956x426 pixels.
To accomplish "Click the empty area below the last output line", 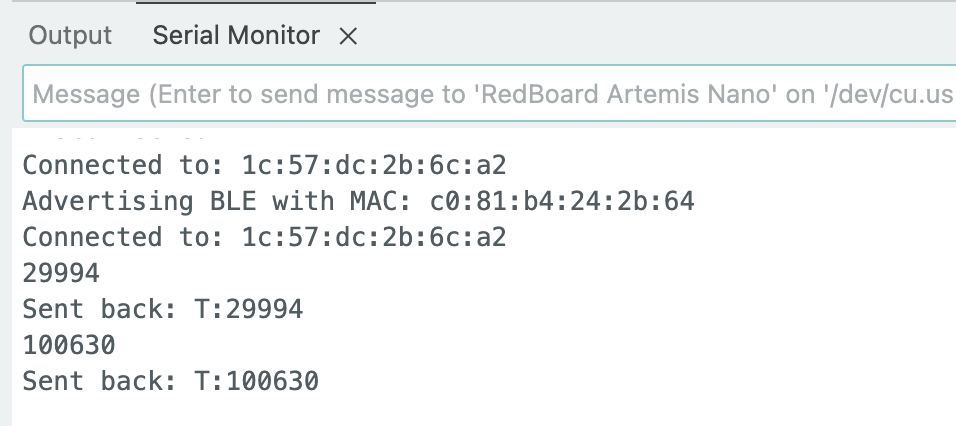I will tap(480, 410).
